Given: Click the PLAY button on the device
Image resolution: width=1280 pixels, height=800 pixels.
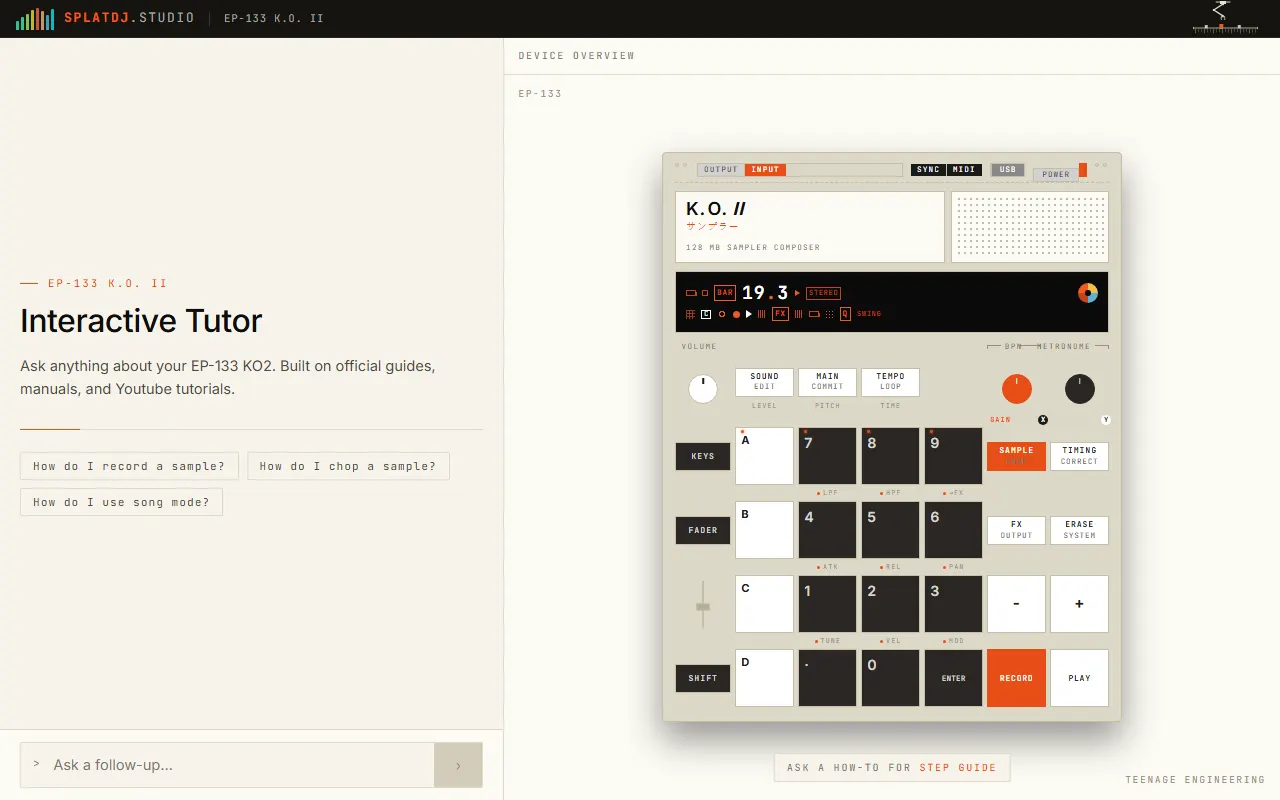Looking at the screenshot, I should click(1080, 678).
